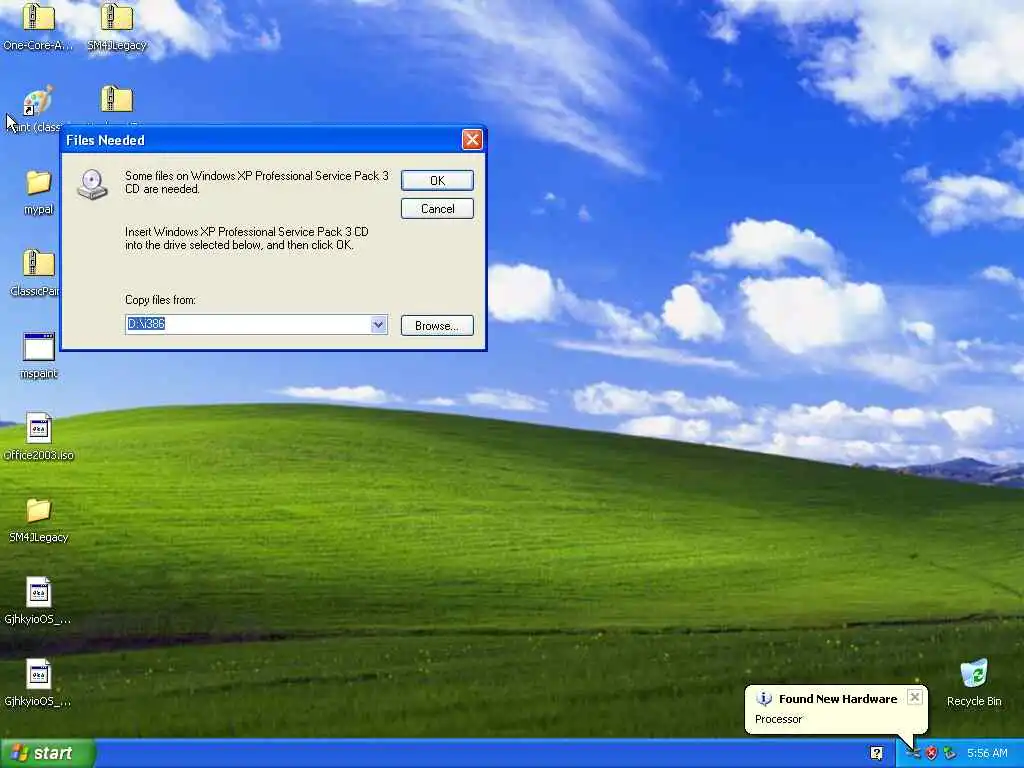The width and height of the screenshot is (1024, 768).
Task: Click the 5:56 AM clock
Action: [x=987, y=753]
